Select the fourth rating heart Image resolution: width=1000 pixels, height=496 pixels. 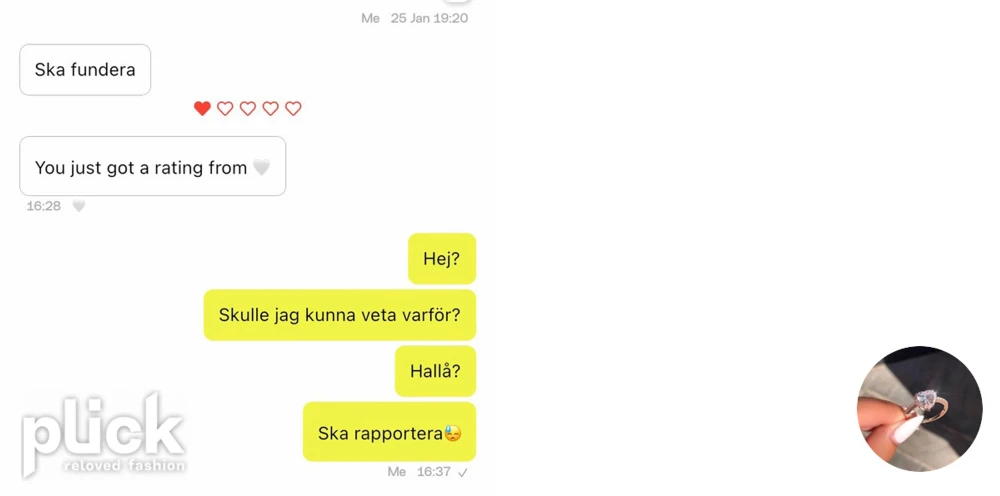tap(270, 108)
